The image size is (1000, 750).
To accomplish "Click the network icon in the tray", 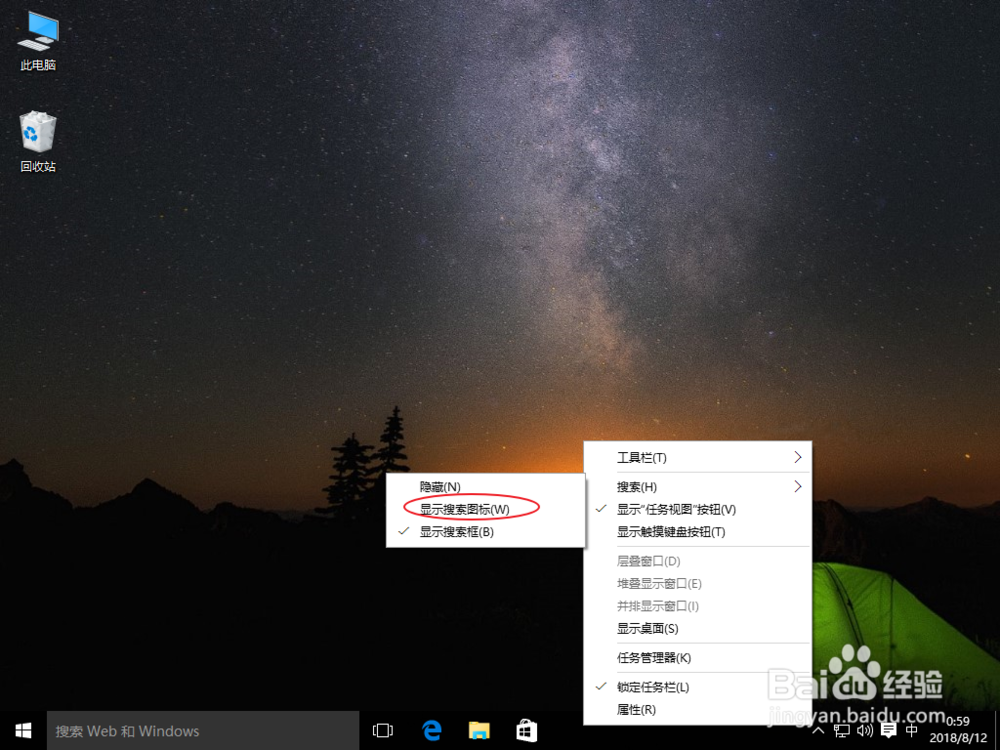I will [x=842, y=731].
